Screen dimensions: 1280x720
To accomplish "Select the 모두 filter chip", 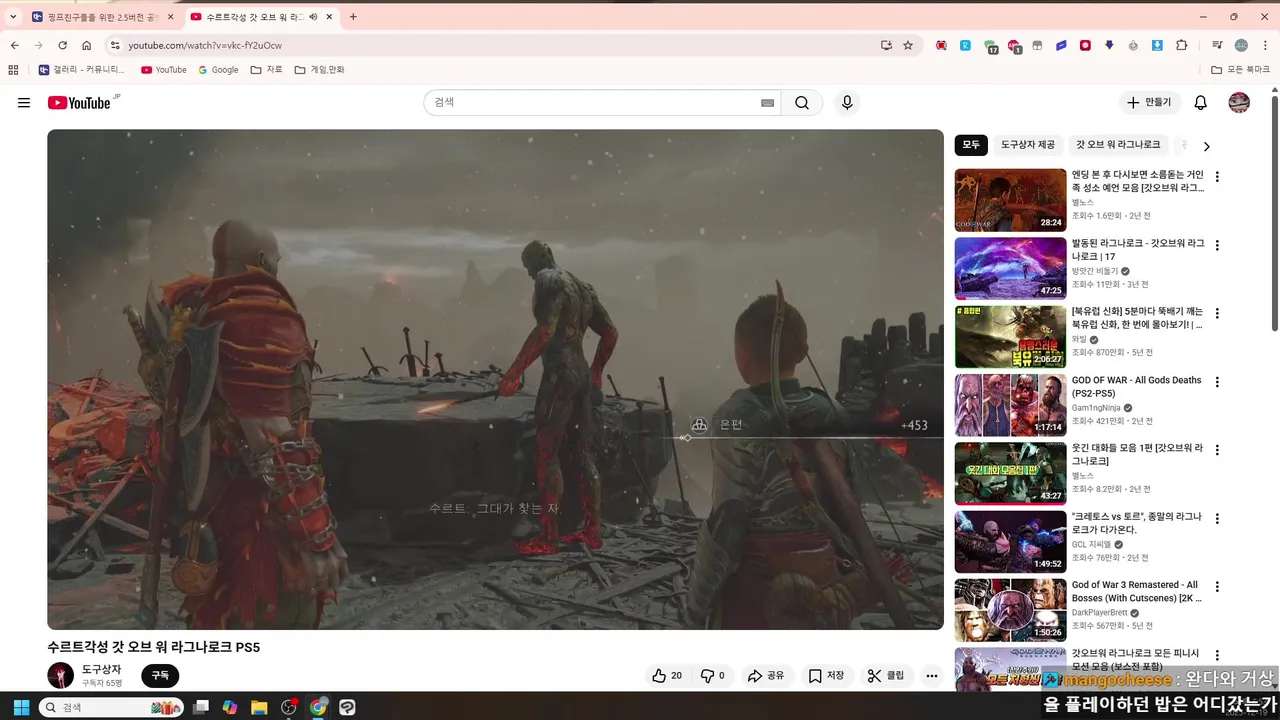I will [x=971, y=145].
